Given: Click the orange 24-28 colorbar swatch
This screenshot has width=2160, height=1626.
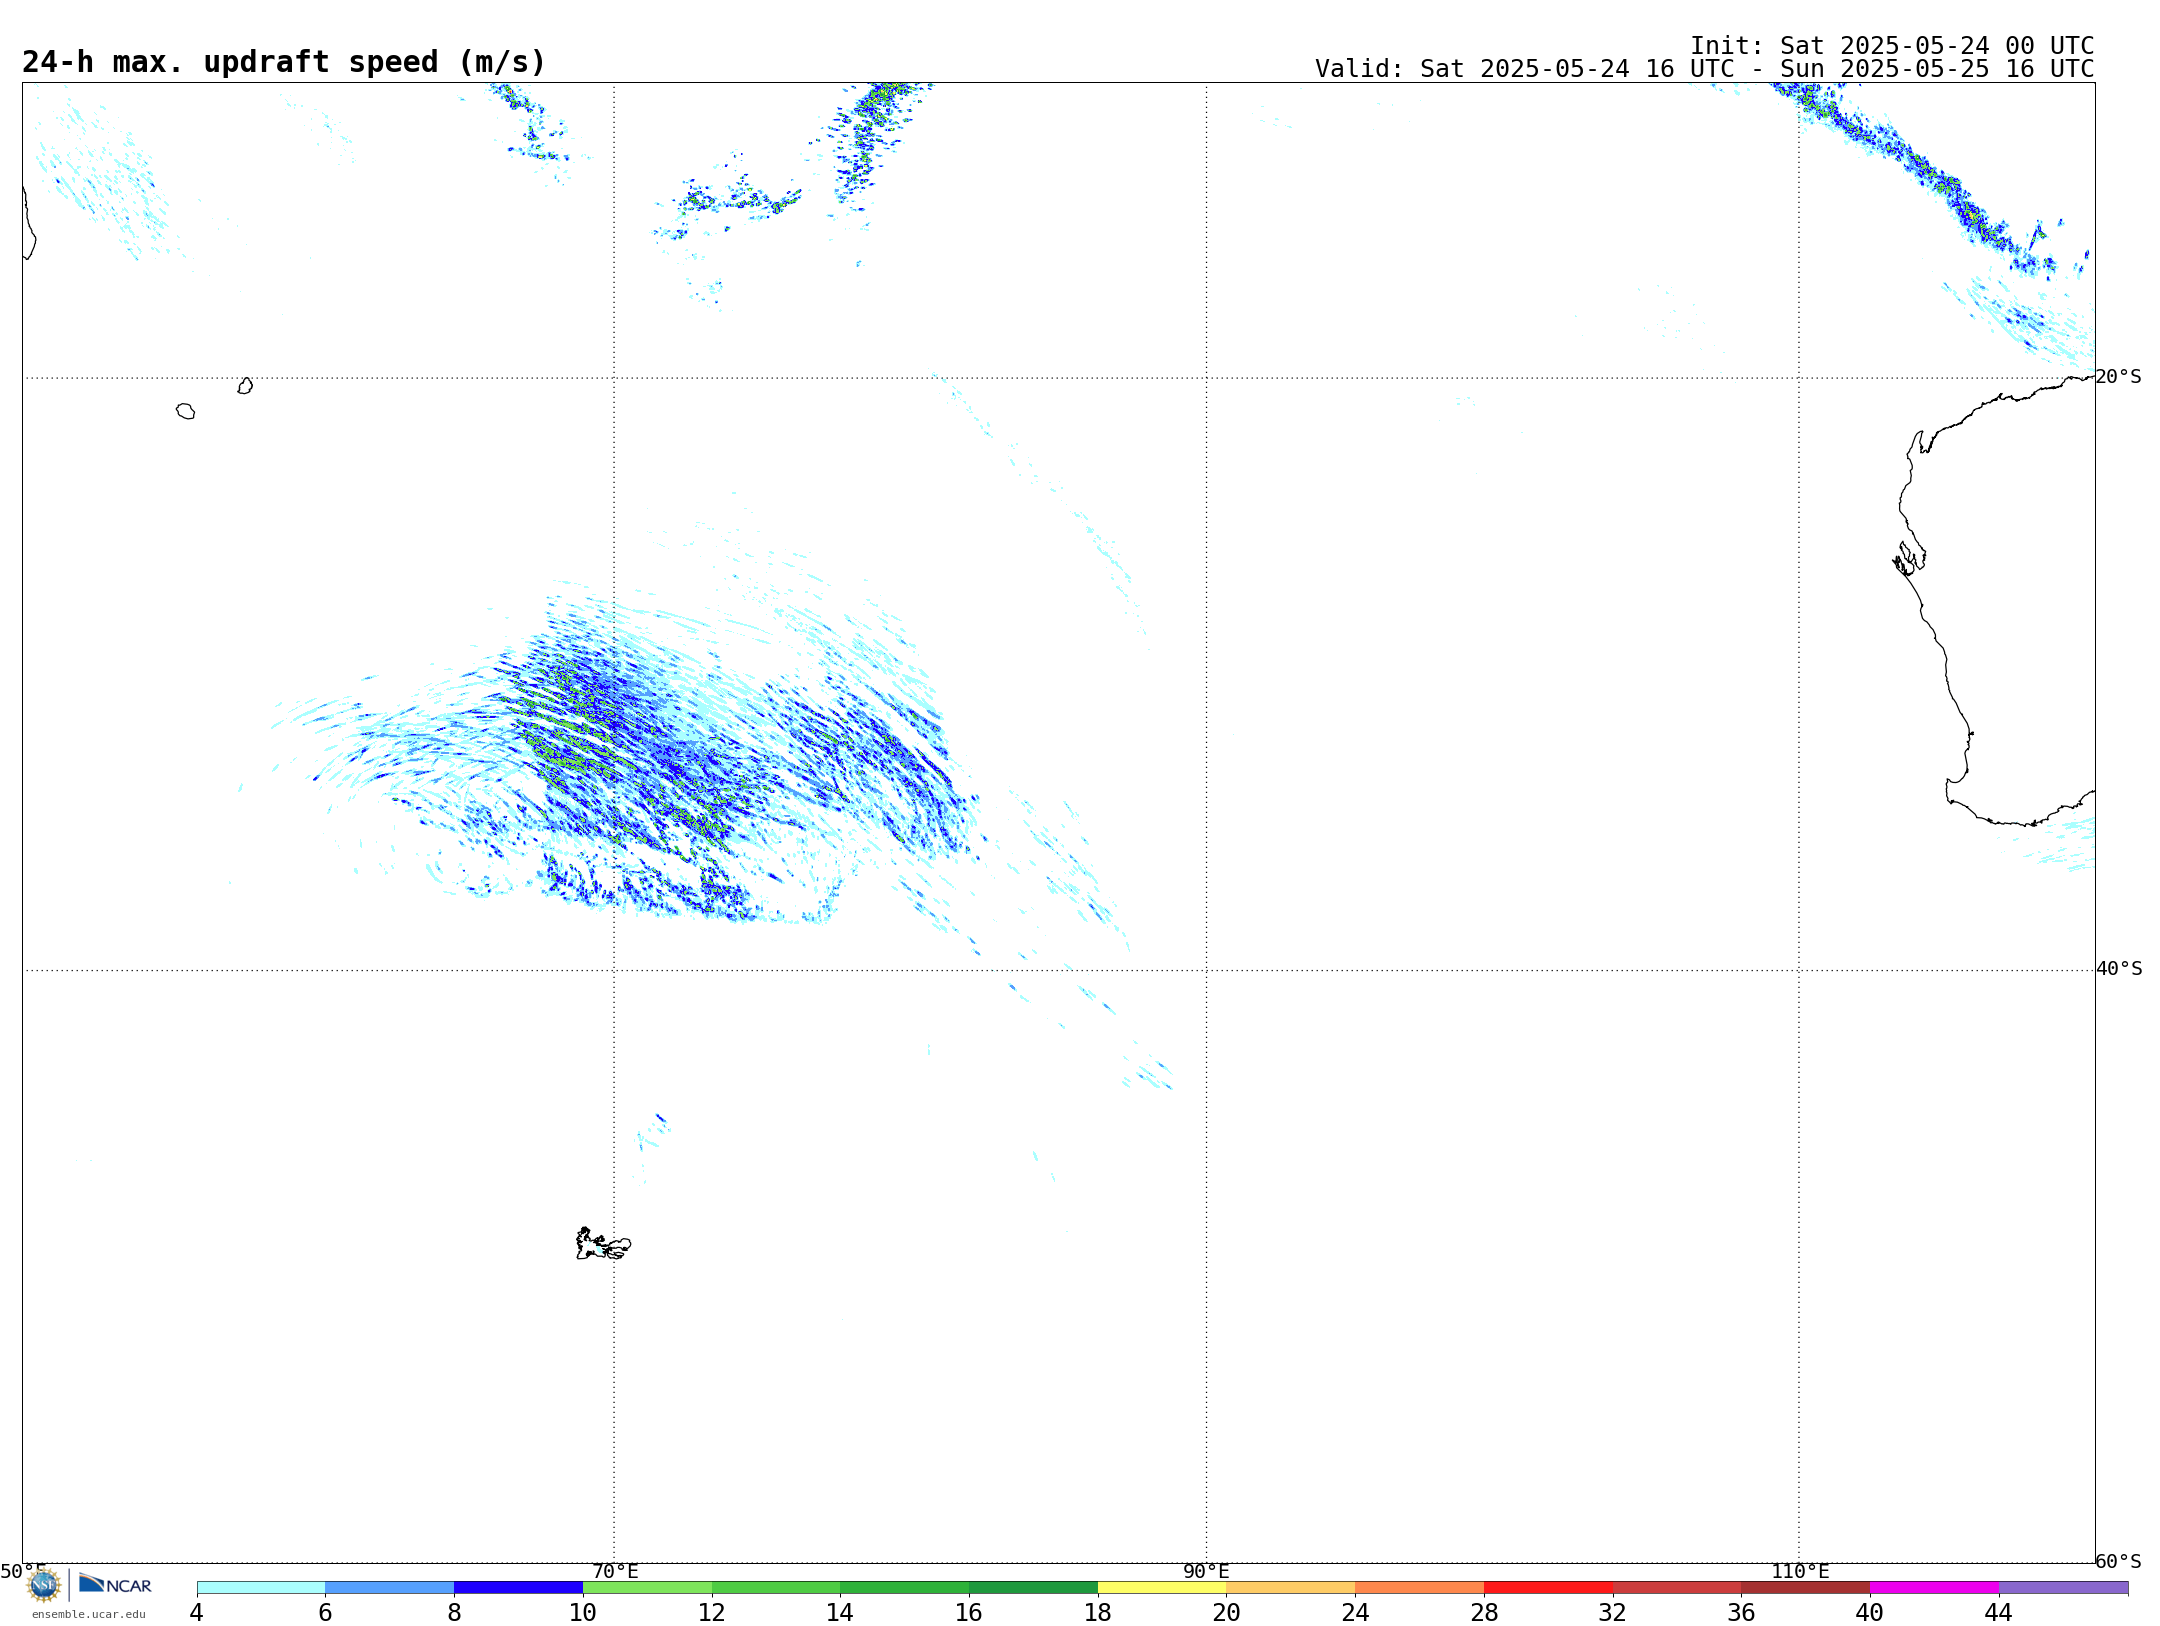Looking at the screenshot, I should (1420, 1587).
